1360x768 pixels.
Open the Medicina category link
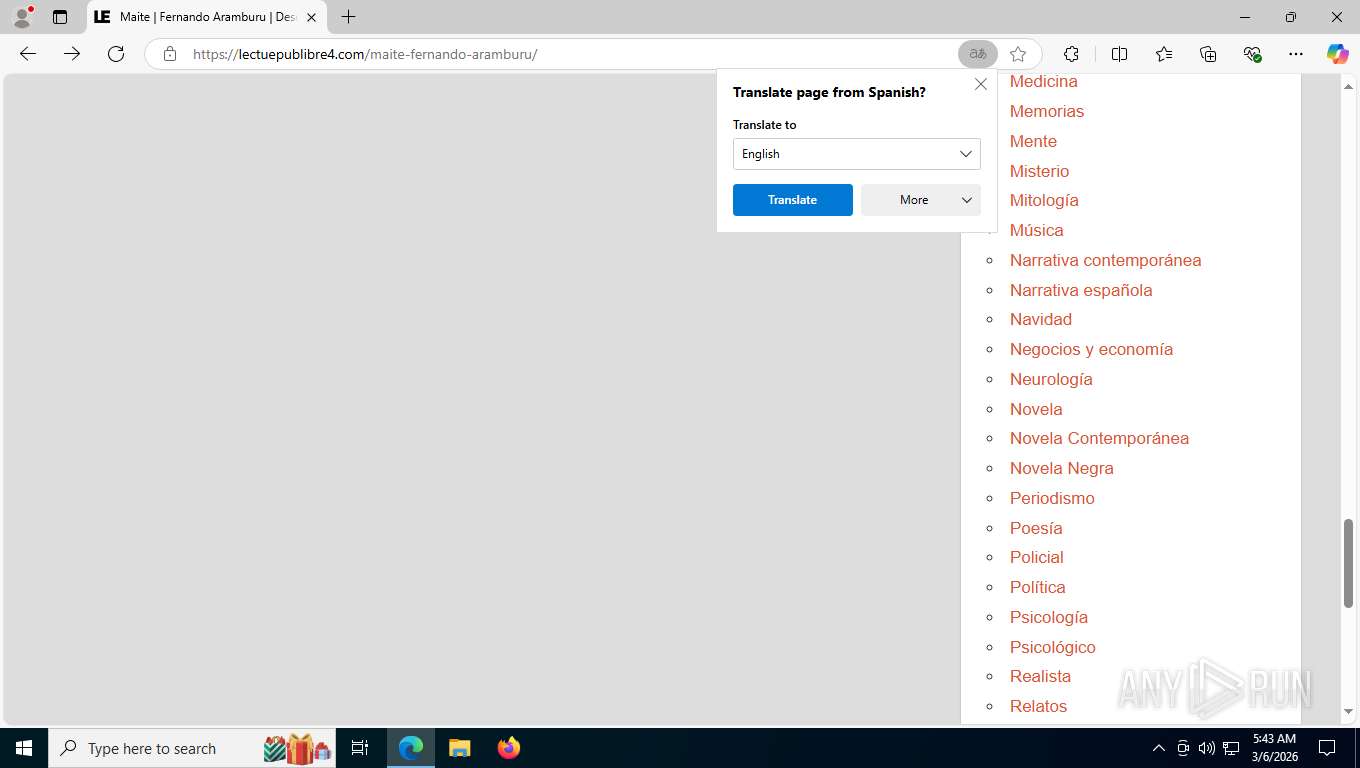[x=1043, y=82]
